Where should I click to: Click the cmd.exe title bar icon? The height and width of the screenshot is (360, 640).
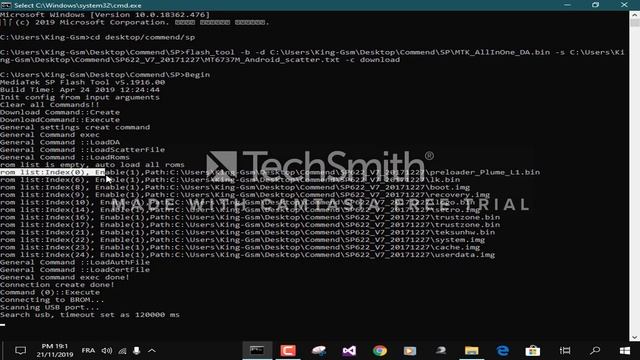tap(6, 5)
